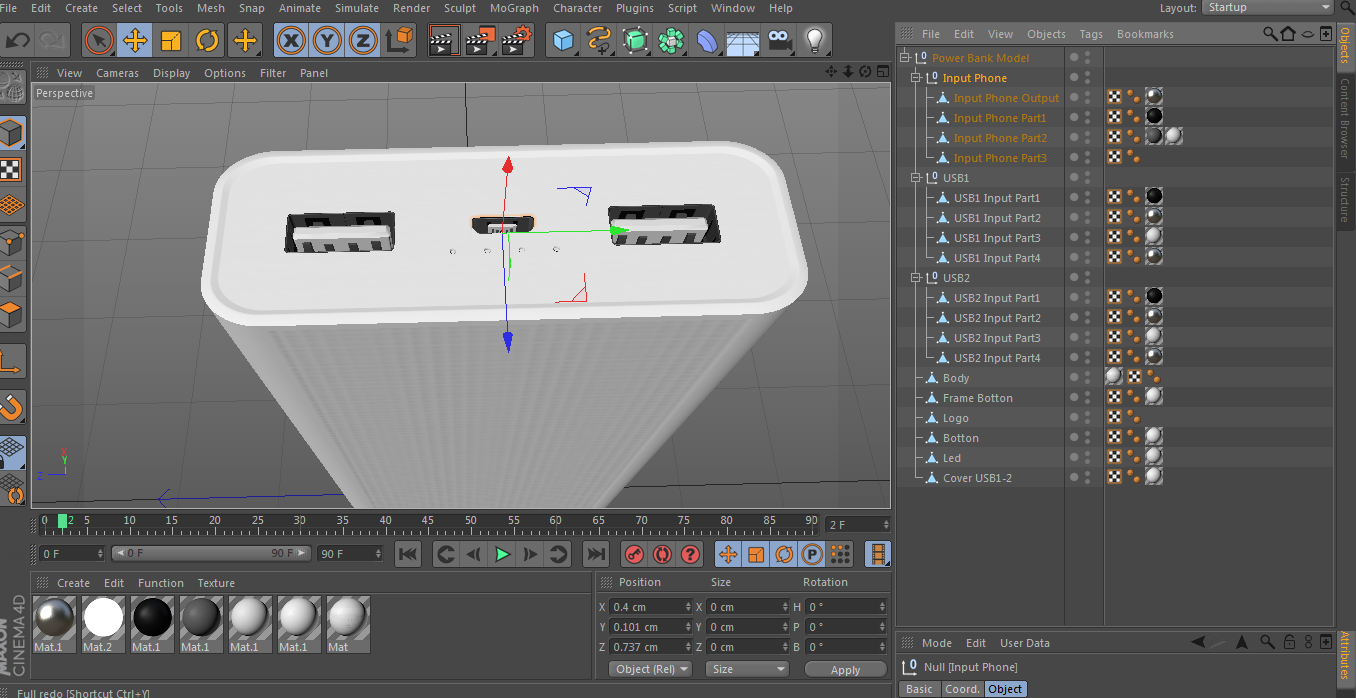Enable Autokeying with the red circular icon
1356x698 pixels.
661,554
